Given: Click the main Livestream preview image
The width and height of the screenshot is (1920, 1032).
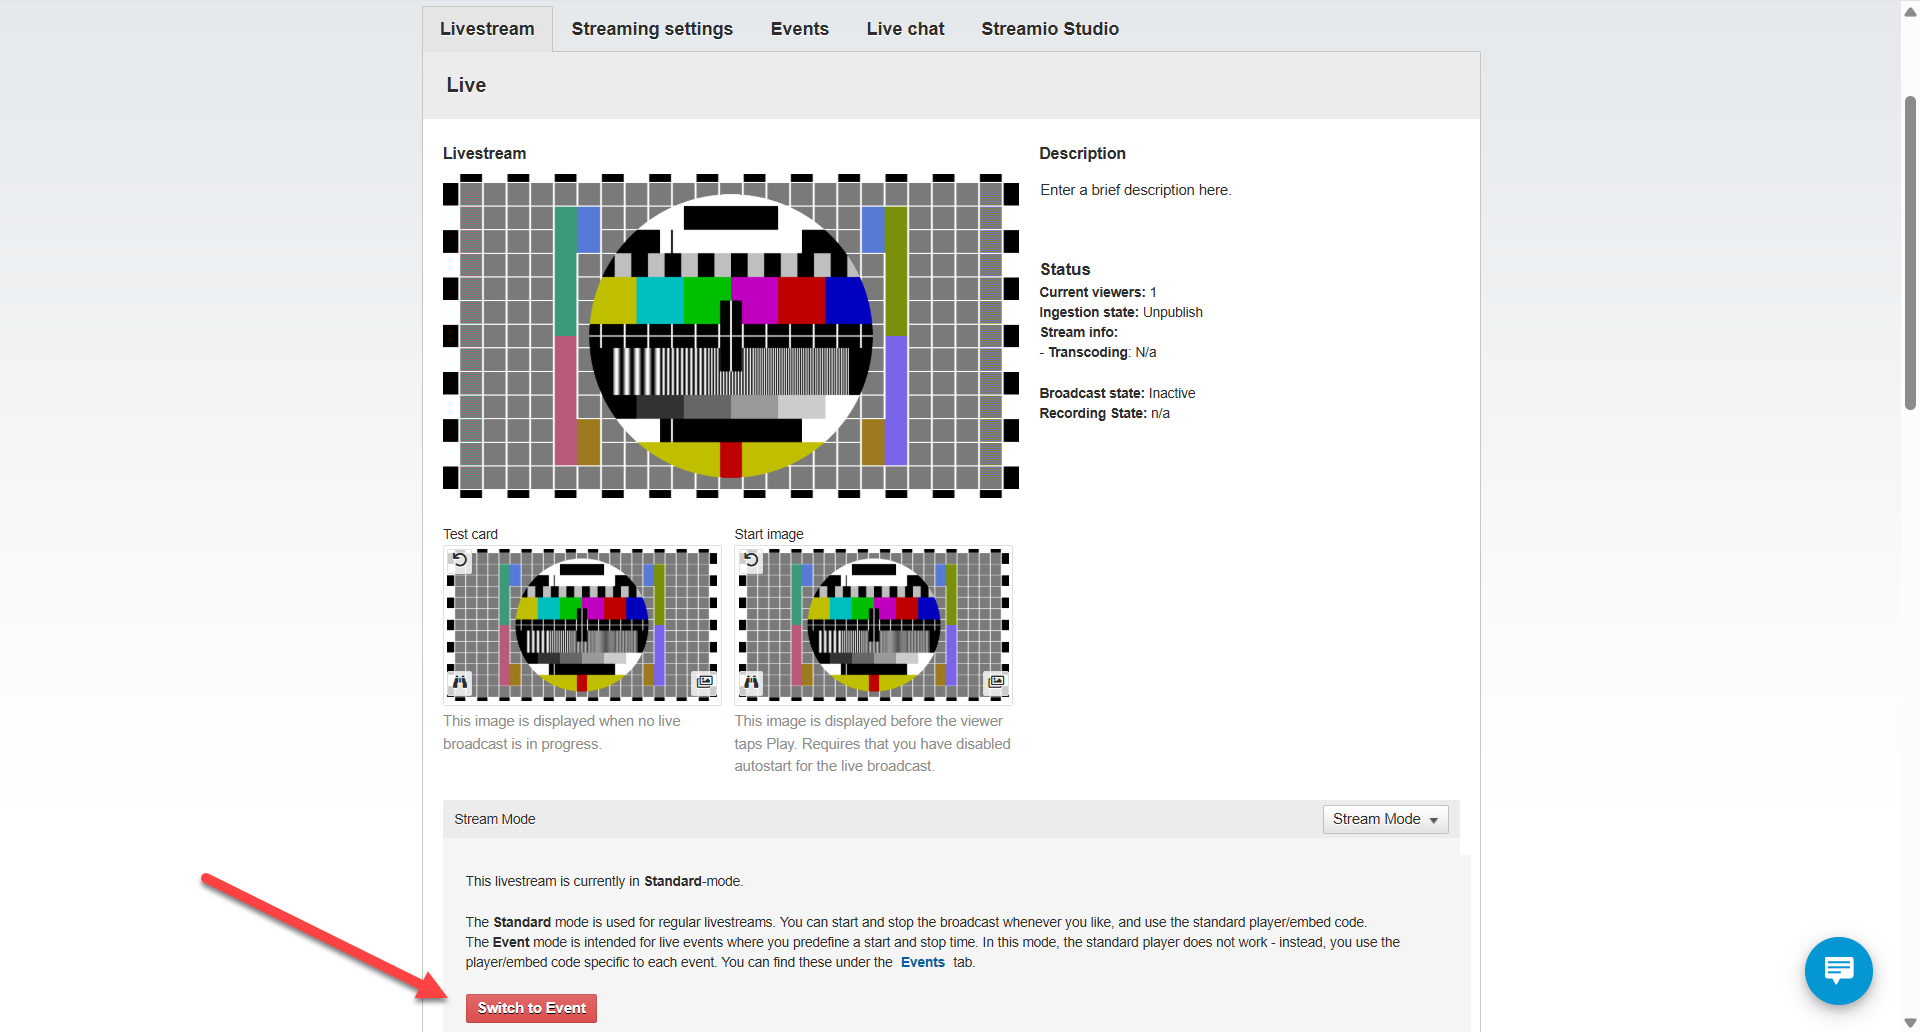Looking at the screenshot, I should point(731,336).
